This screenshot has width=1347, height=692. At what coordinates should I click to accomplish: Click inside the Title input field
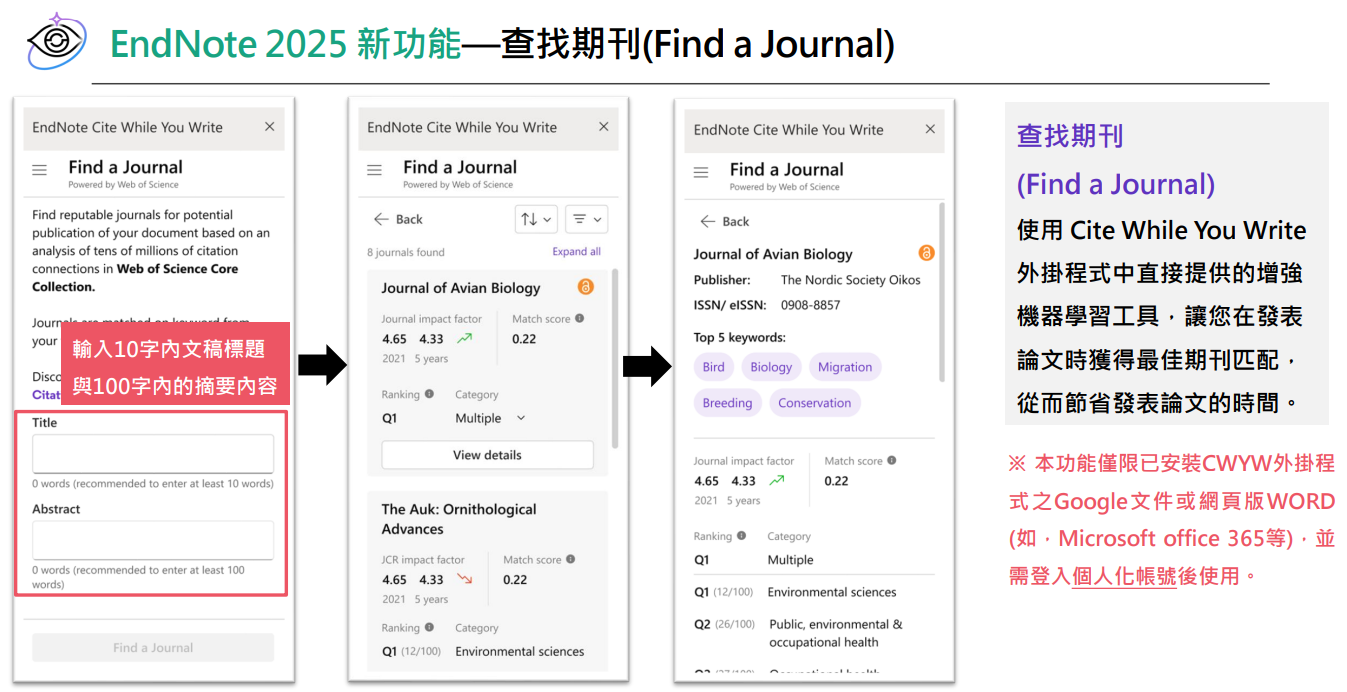click(x=152, y=453)
